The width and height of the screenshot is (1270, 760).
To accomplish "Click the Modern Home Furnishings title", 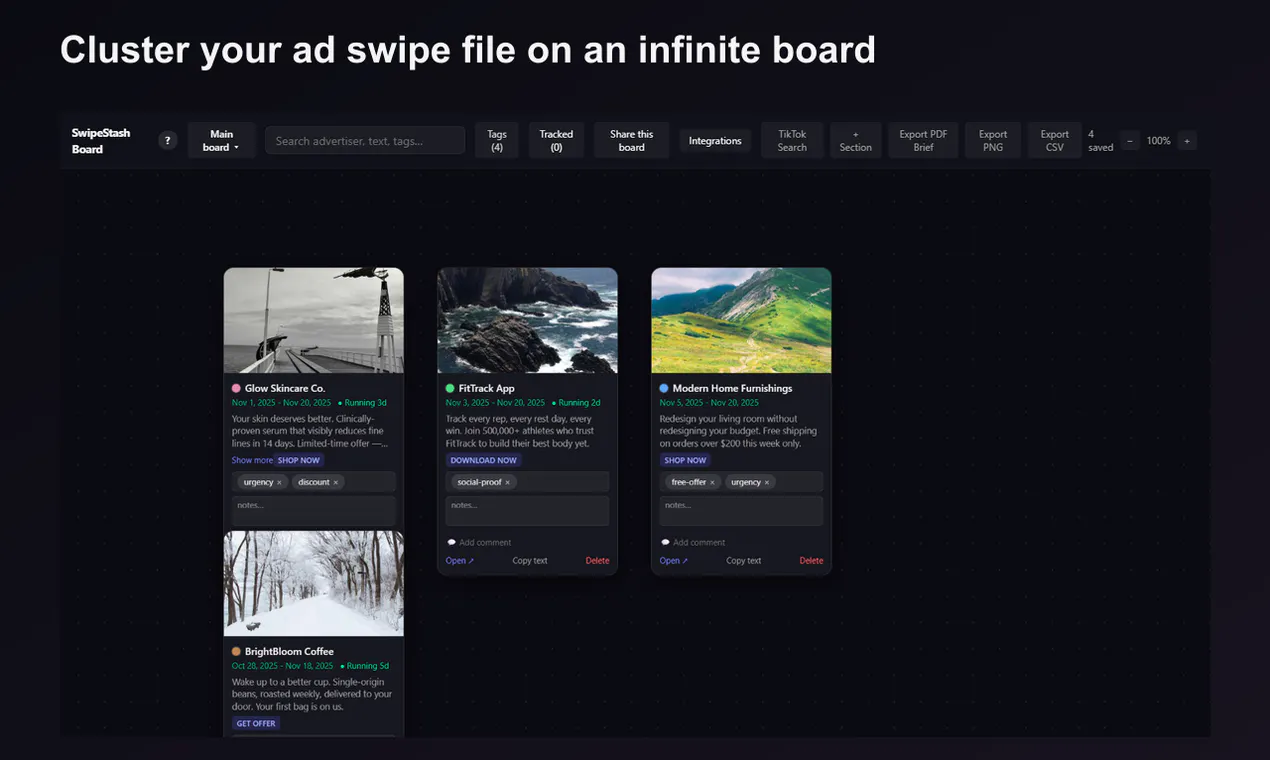I will point(732,388).
